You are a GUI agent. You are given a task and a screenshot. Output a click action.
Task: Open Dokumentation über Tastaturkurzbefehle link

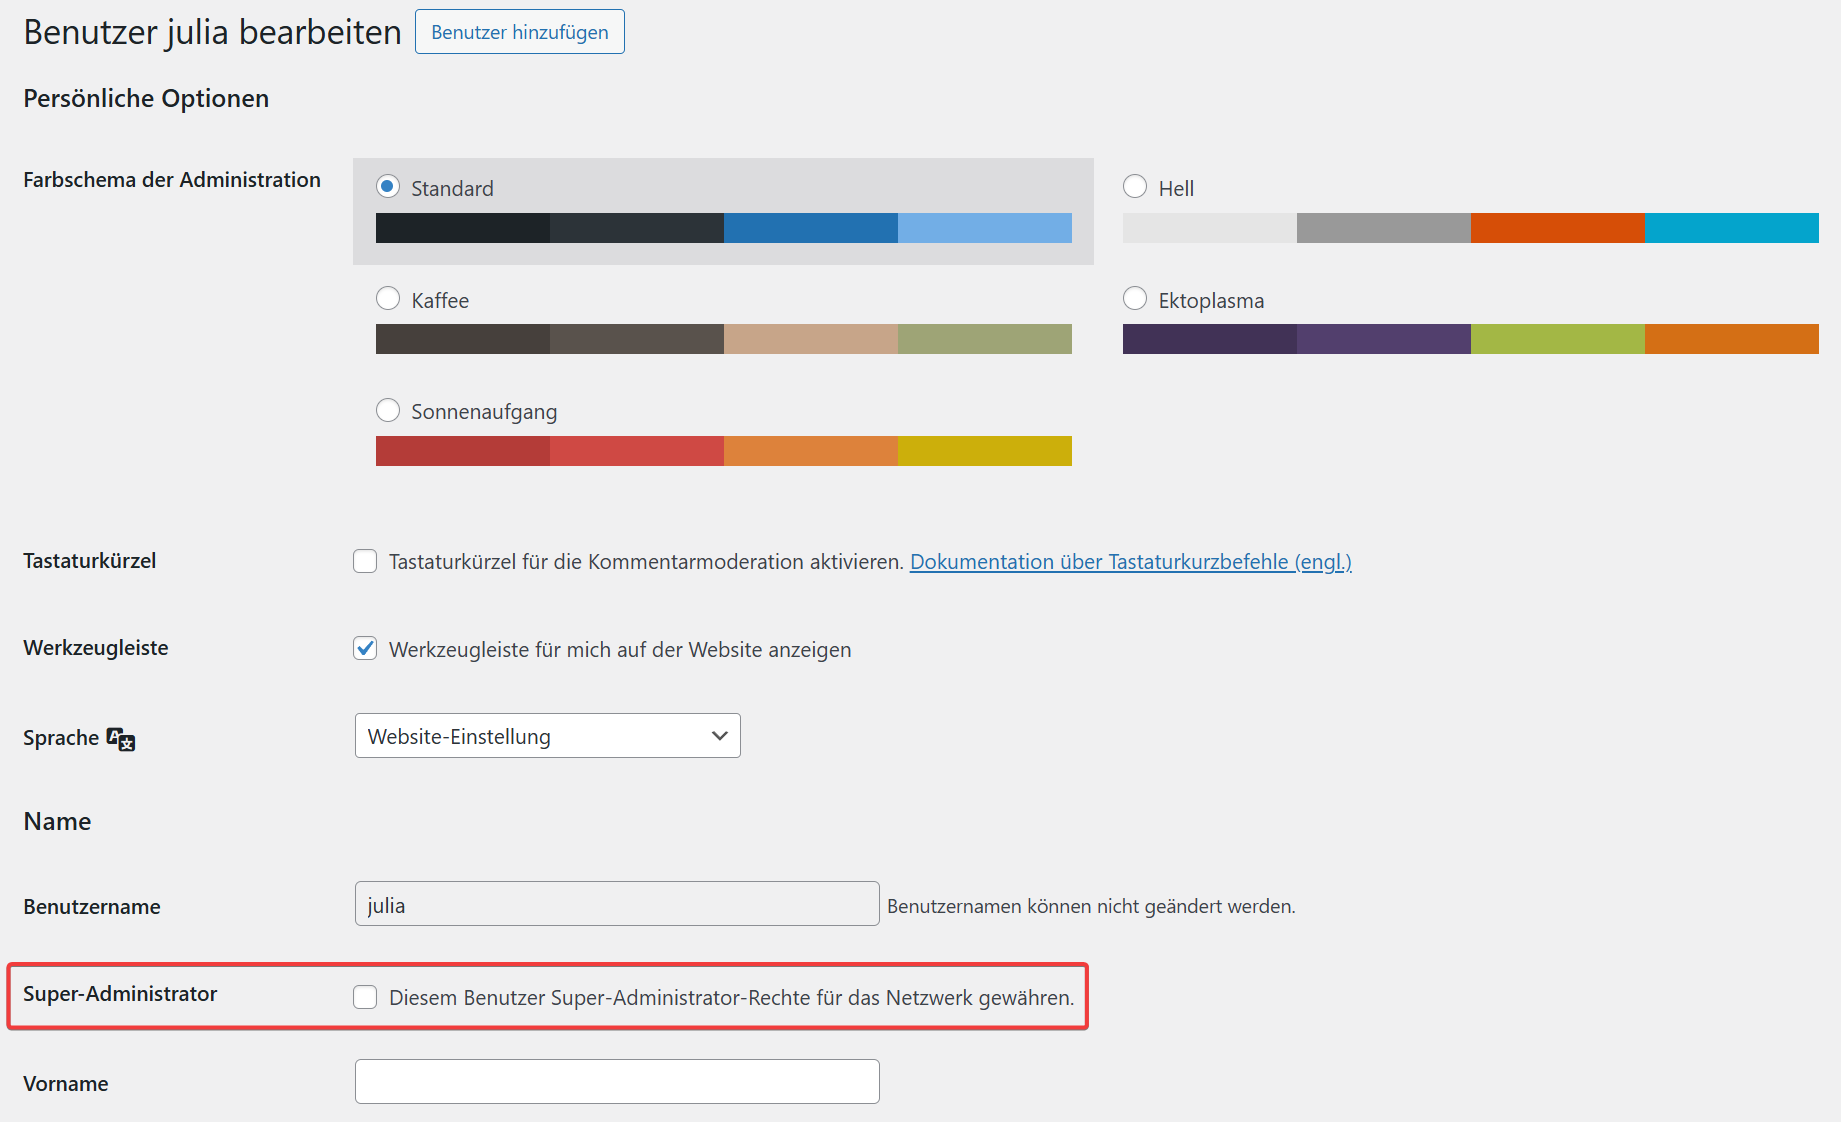click(1130, 562)
